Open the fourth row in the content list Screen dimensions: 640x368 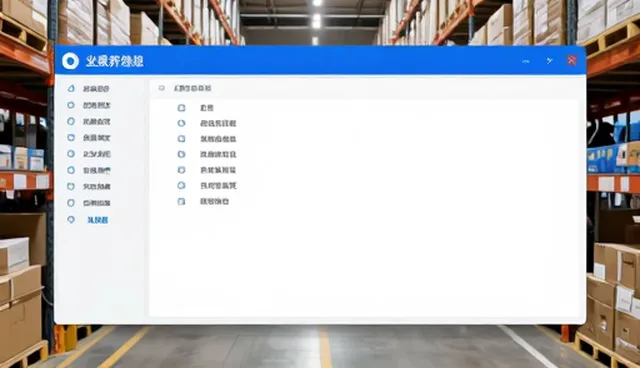coord(207,154)
